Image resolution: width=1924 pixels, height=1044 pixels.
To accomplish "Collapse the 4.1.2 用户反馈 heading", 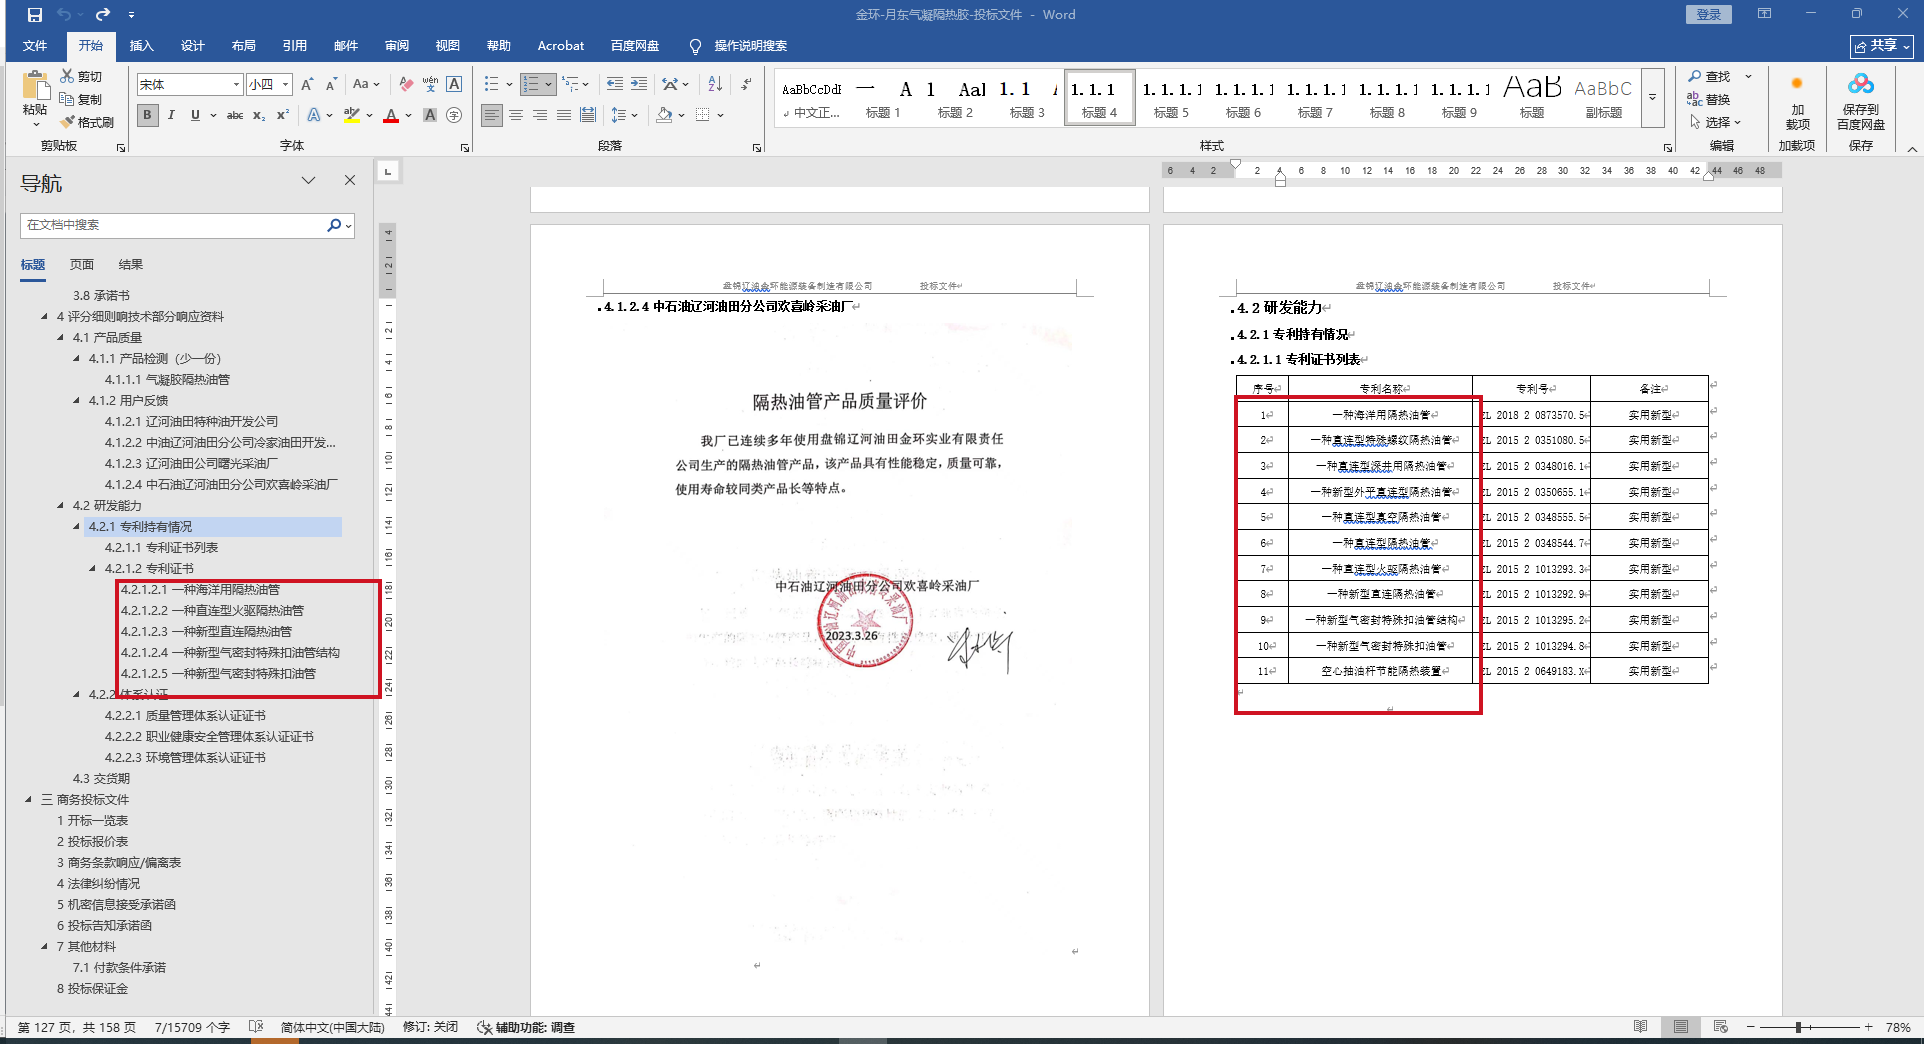I will click(77, 401).
